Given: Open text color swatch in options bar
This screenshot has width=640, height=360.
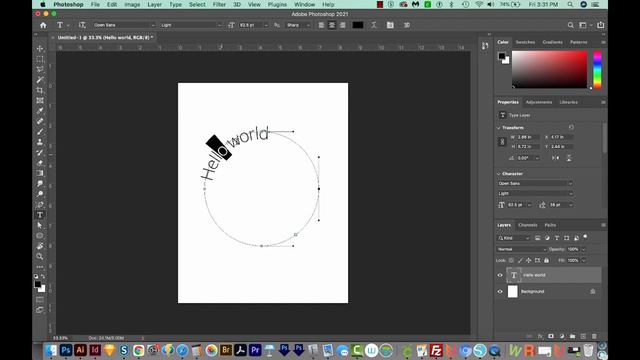Looking at the screenshot, I should pos(358,25).
